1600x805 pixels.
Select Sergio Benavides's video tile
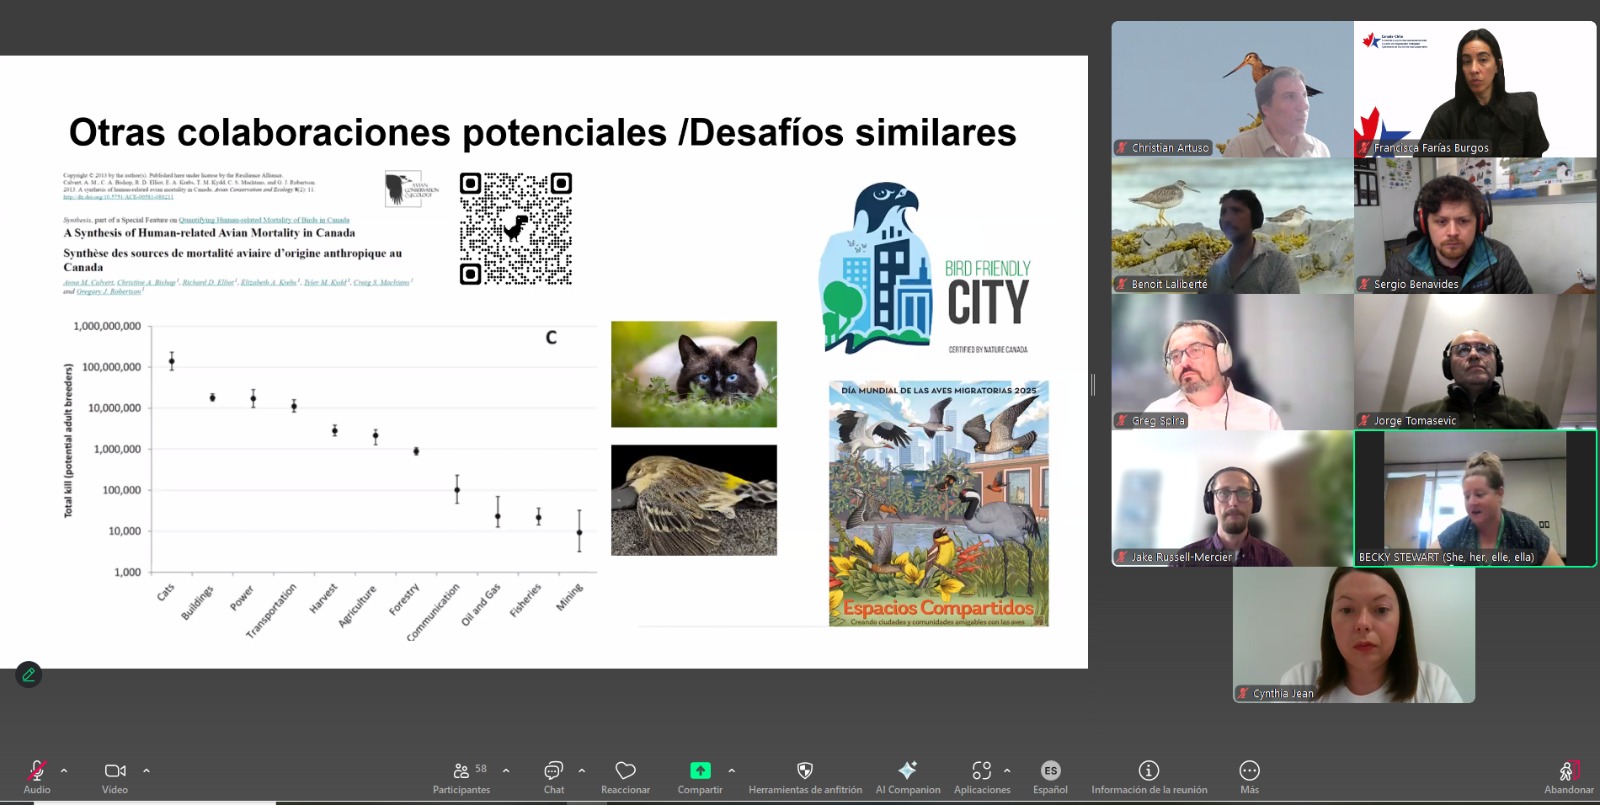tap(1475, 225)
